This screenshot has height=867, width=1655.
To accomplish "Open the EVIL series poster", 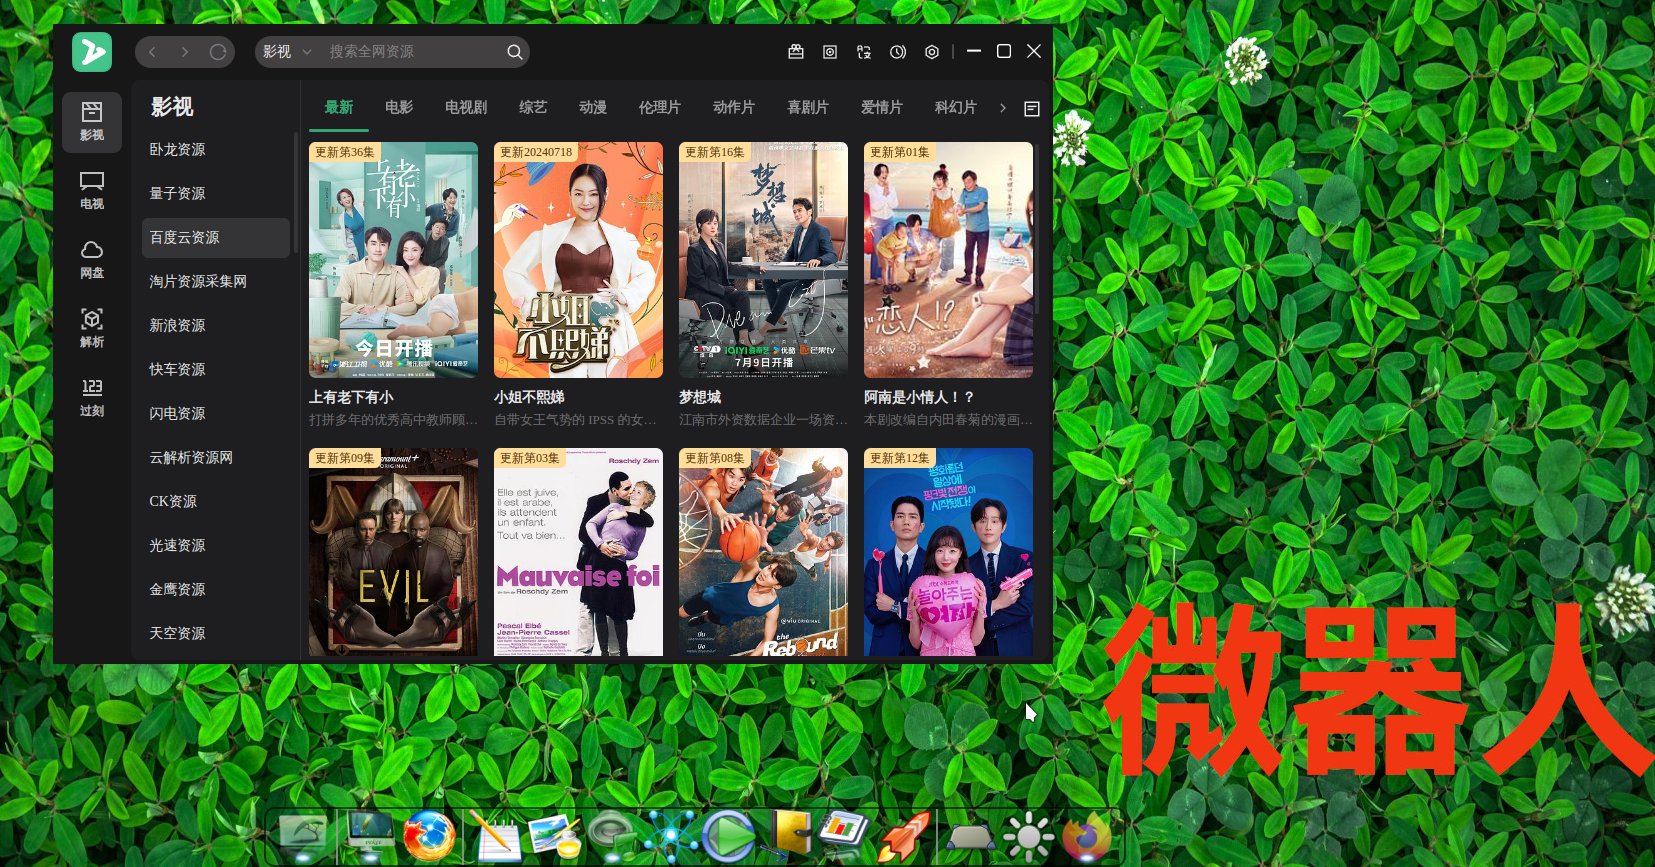I will click(x=393, y=552).
